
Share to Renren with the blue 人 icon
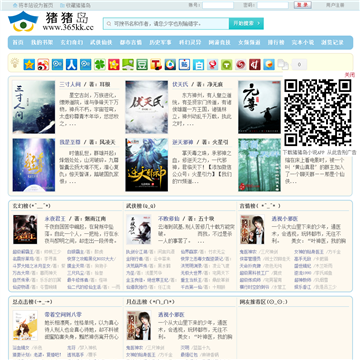click(72, 64)
